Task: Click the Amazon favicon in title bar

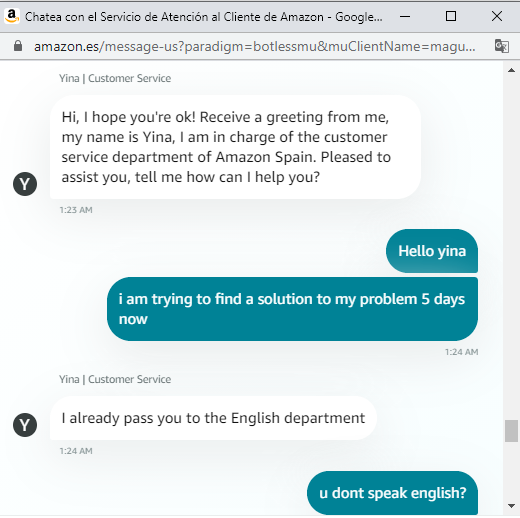Action: [x=12, y=16]
